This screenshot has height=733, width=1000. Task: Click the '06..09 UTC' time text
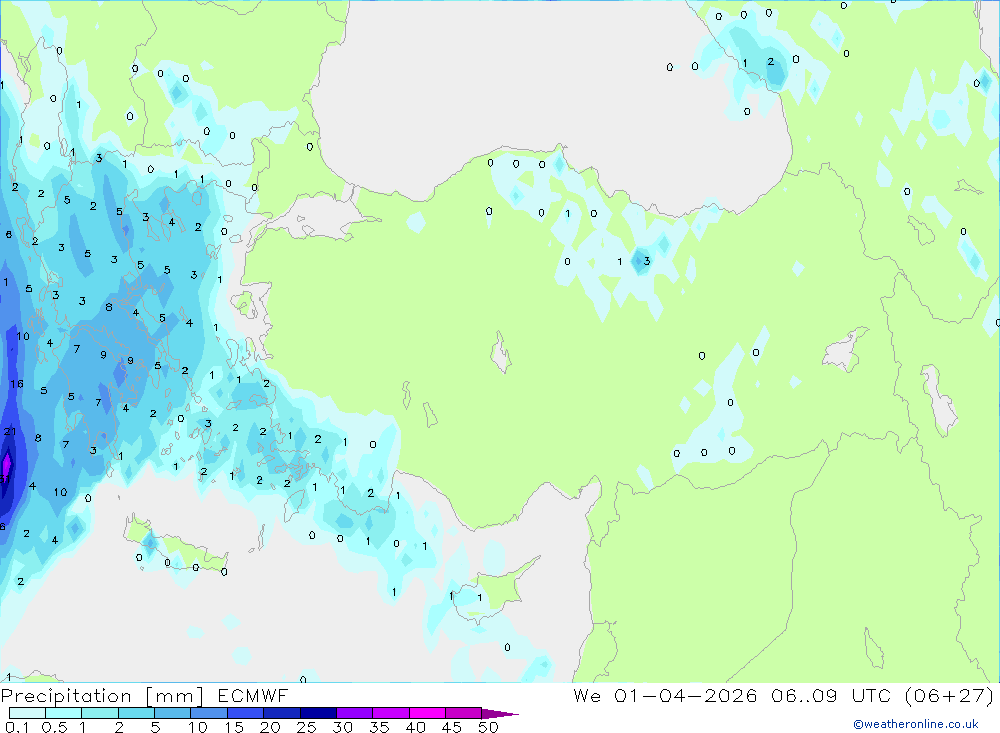pos(830,695)
